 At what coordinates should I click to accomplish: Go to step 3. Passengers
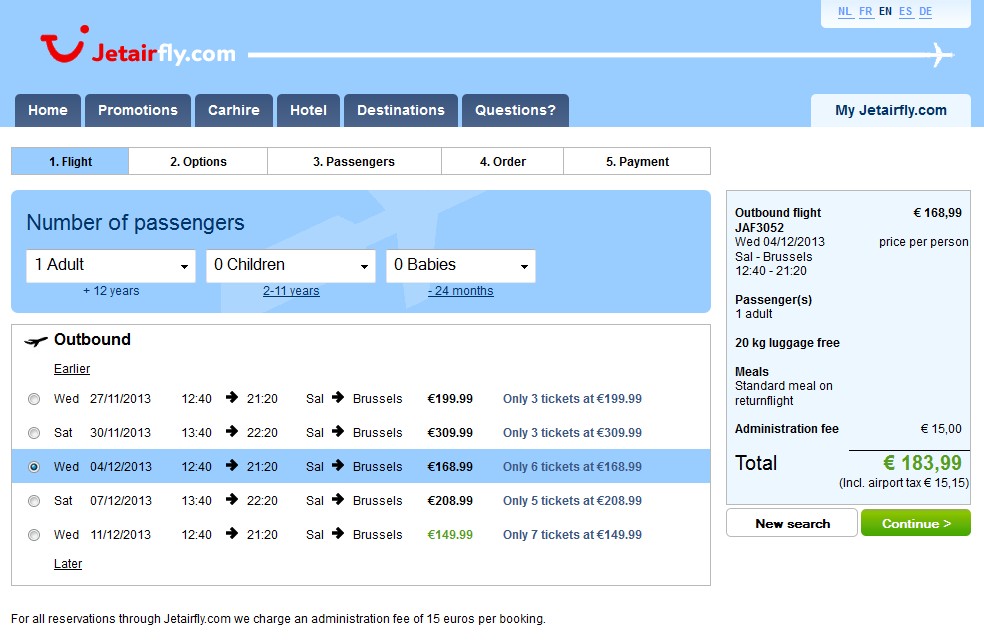pyautogui.click(x=354, y=161)
